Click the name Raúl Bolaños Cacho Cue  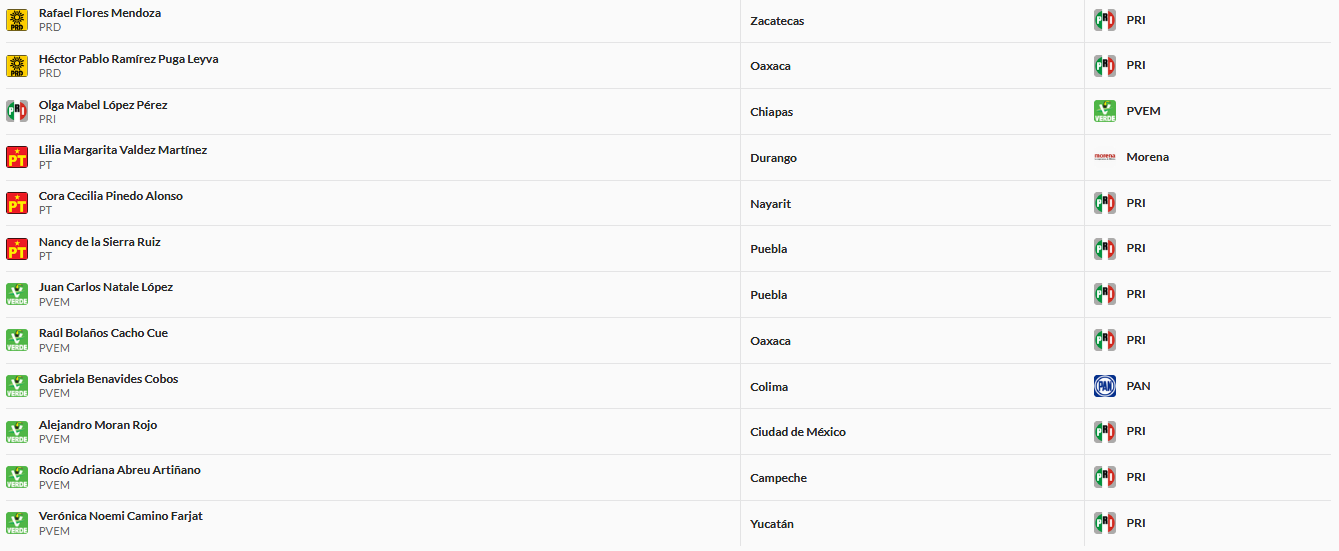tap(103, 333)
